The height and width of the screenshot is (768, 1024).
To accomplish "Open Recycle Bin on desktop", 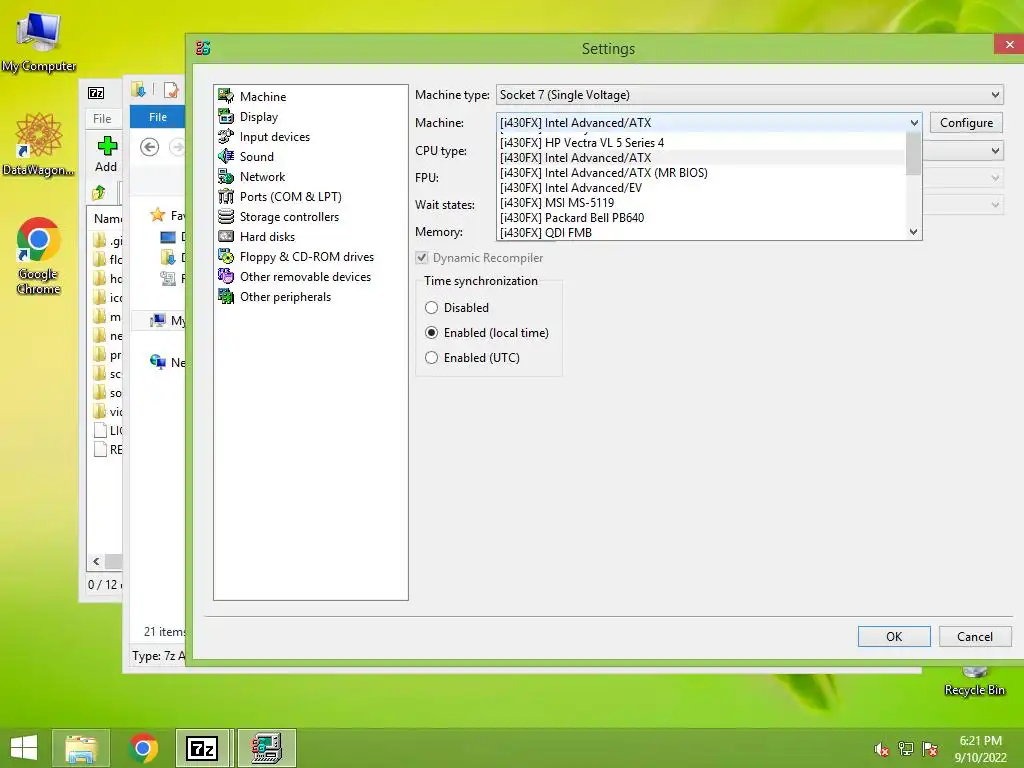I will (x=974, y=682).
